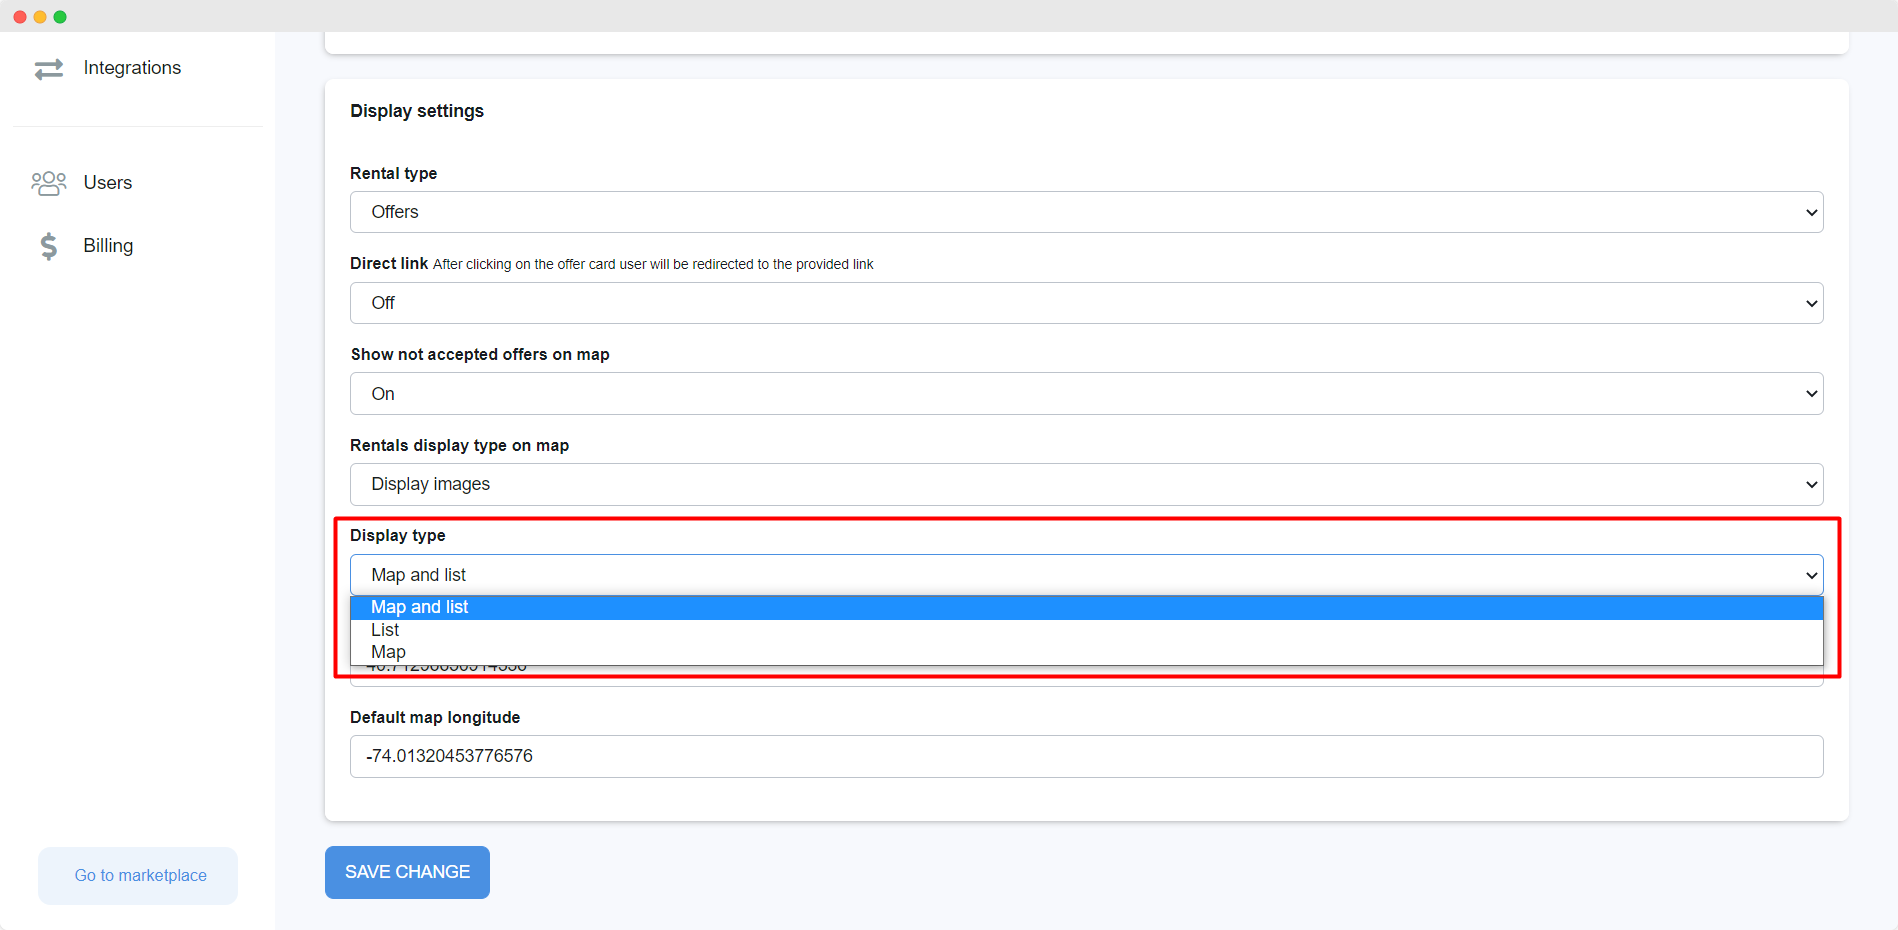Click the Display type label
This screenshot has width=1898, height=930.
398,536
